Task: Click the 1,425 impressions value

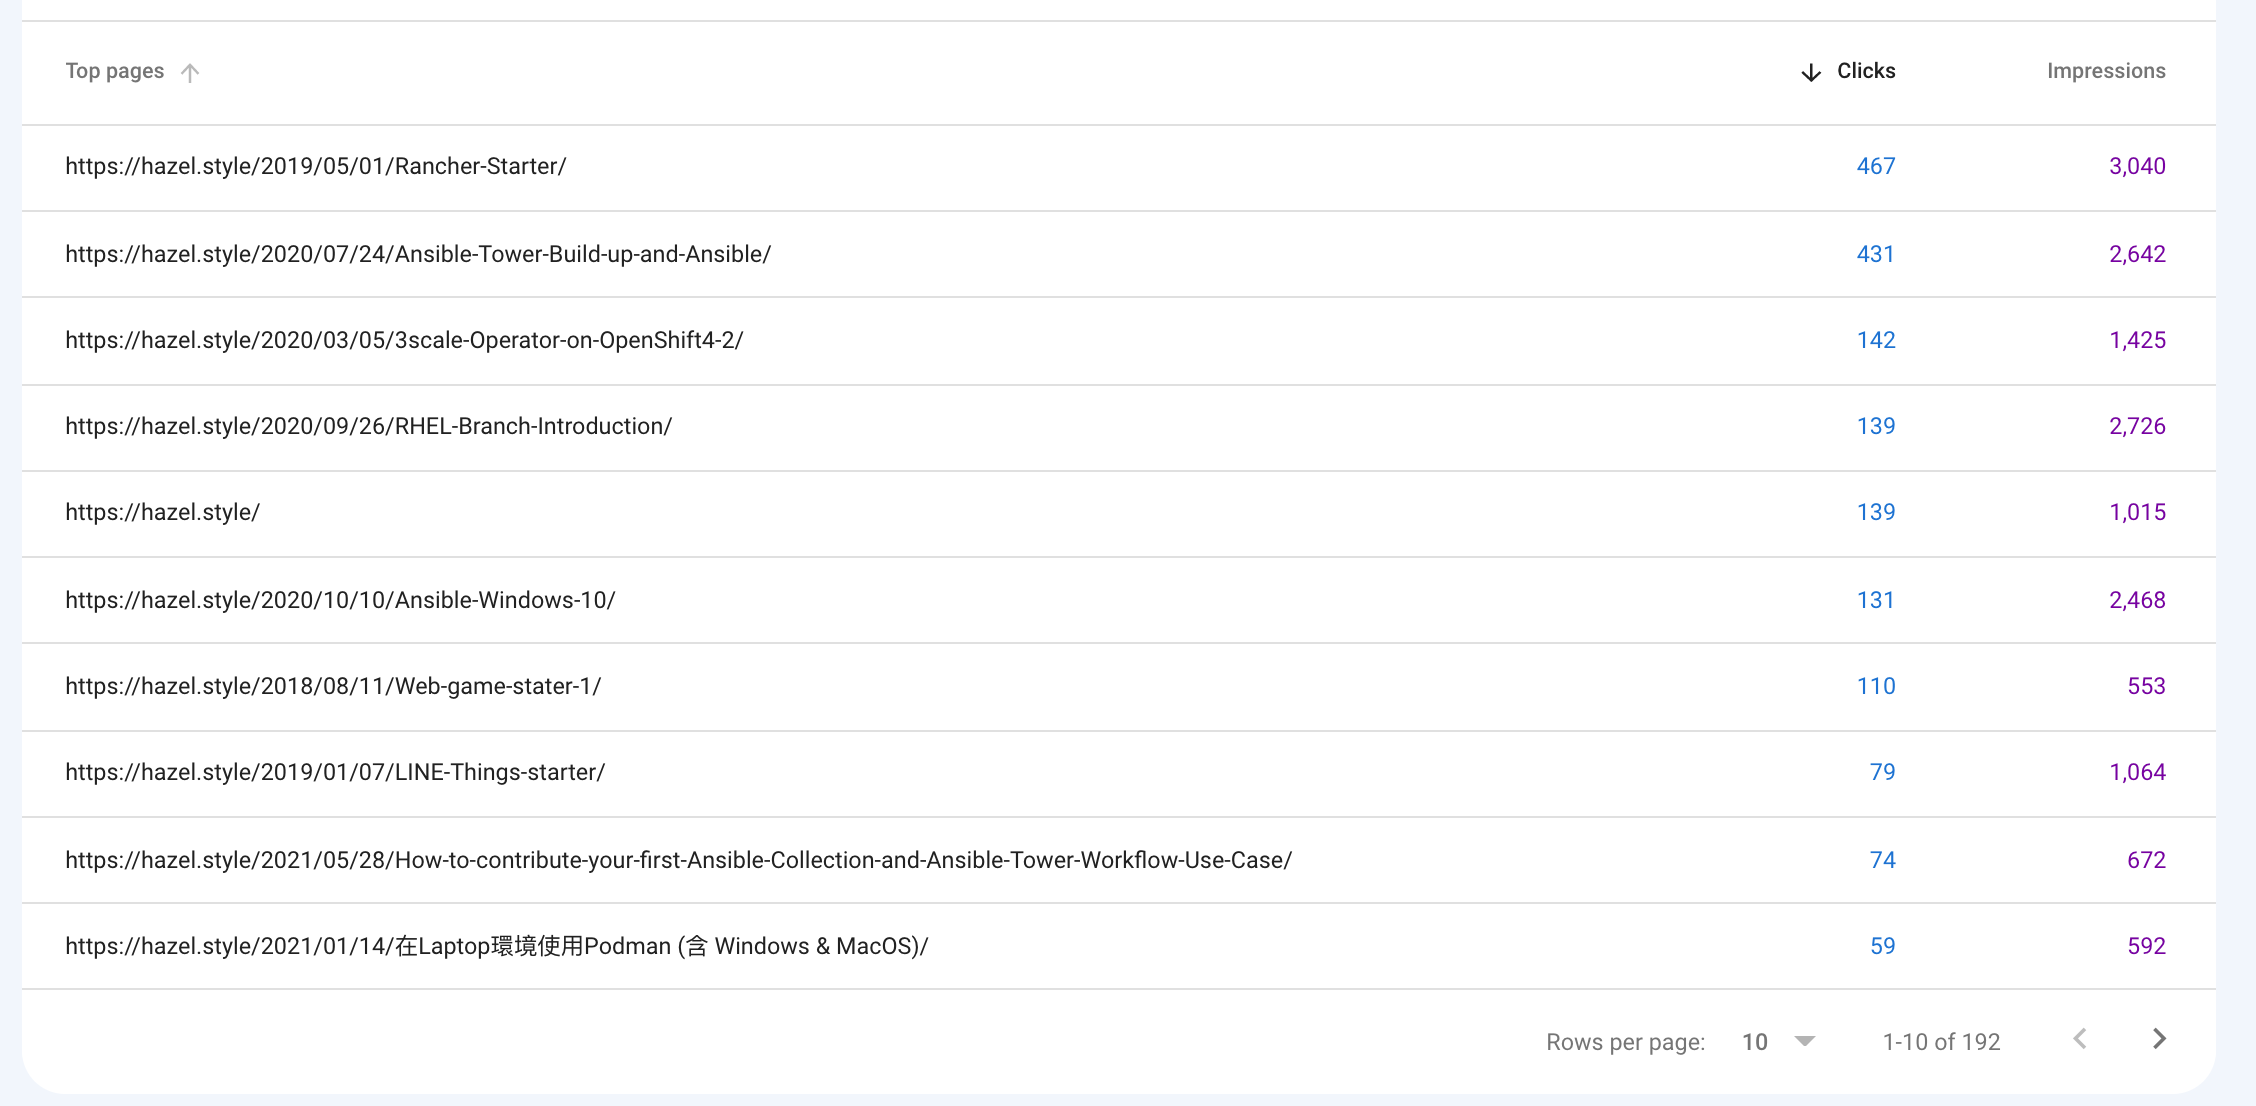Action: (x=2137, y=340)
